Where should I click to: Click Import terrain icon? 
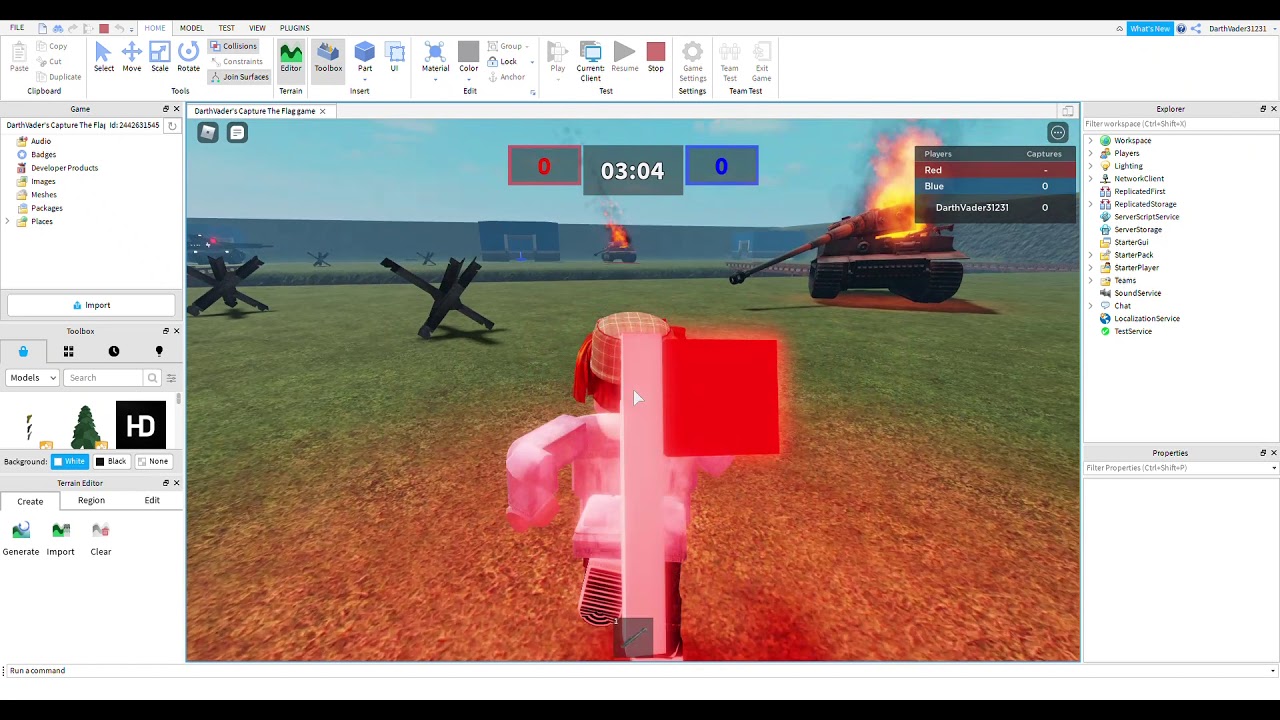pyautogui.click(x=61, y=538)
